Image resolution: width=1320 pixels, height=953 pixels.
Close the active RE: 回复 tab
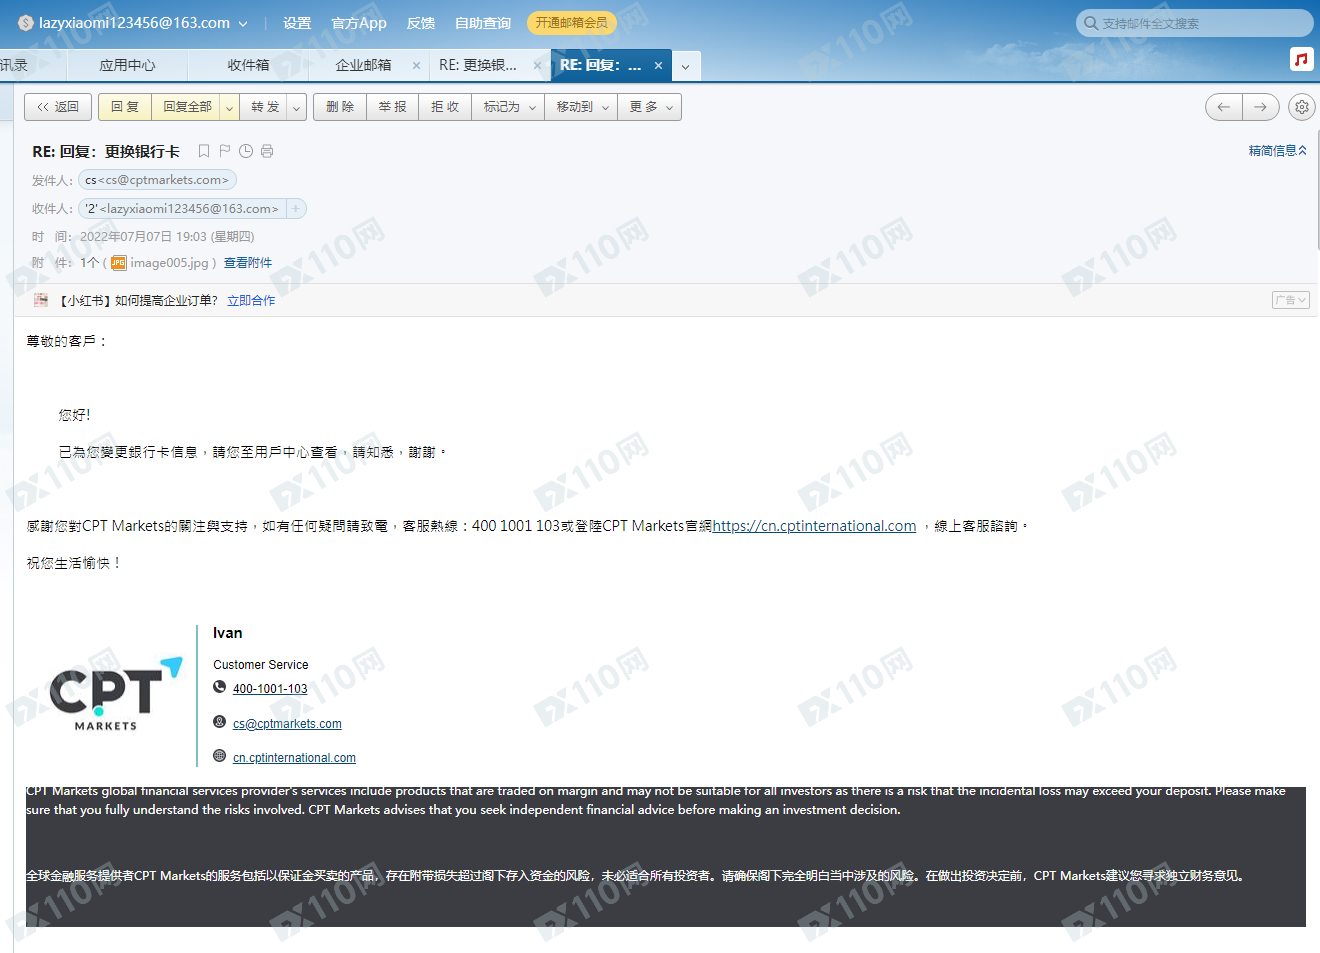[x=658, y=65]
